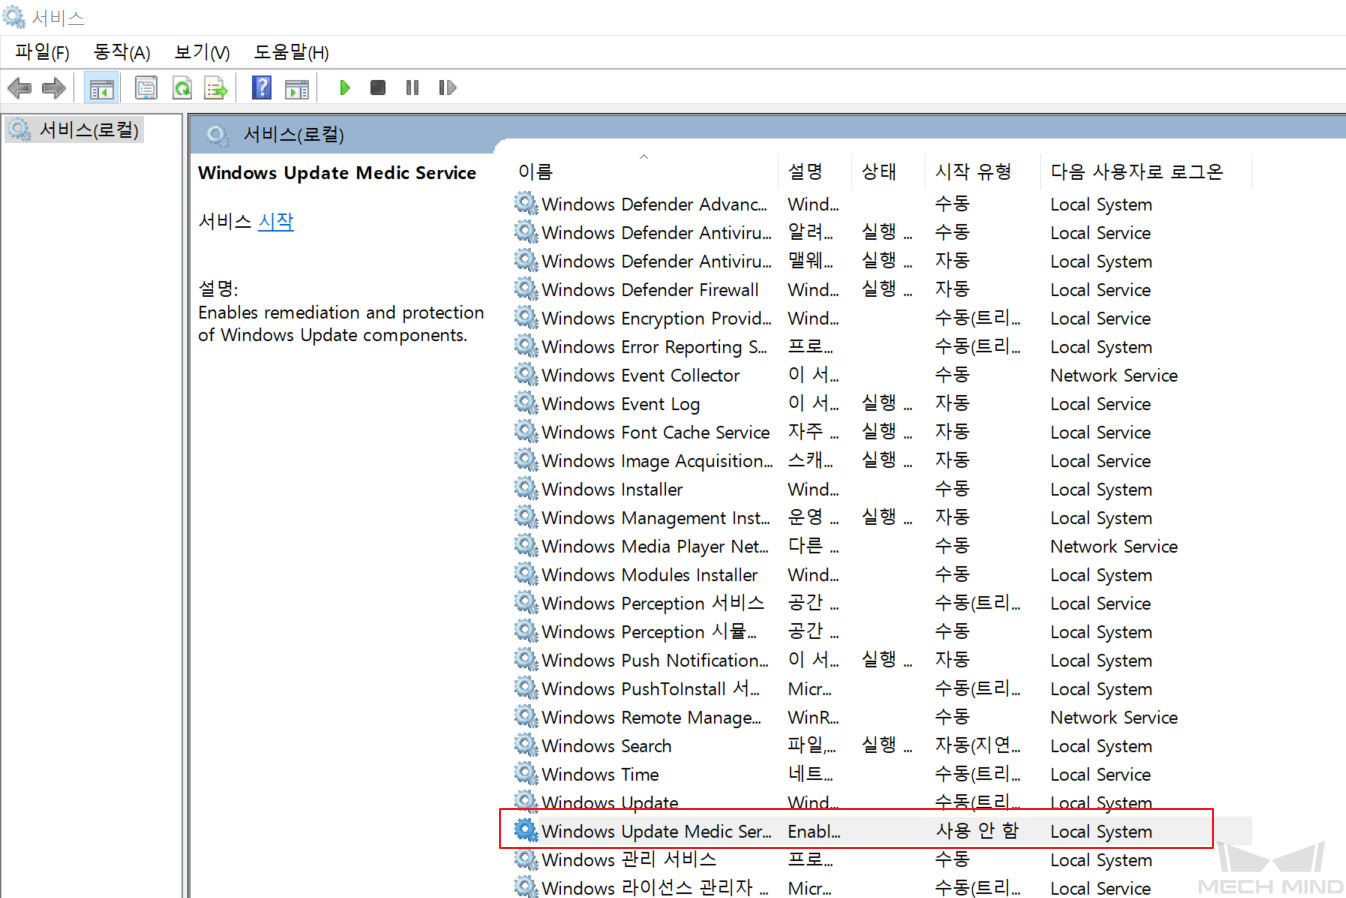
Task: Click 사용 안 함 startup type of Medic Service
Action: point(977,831)
